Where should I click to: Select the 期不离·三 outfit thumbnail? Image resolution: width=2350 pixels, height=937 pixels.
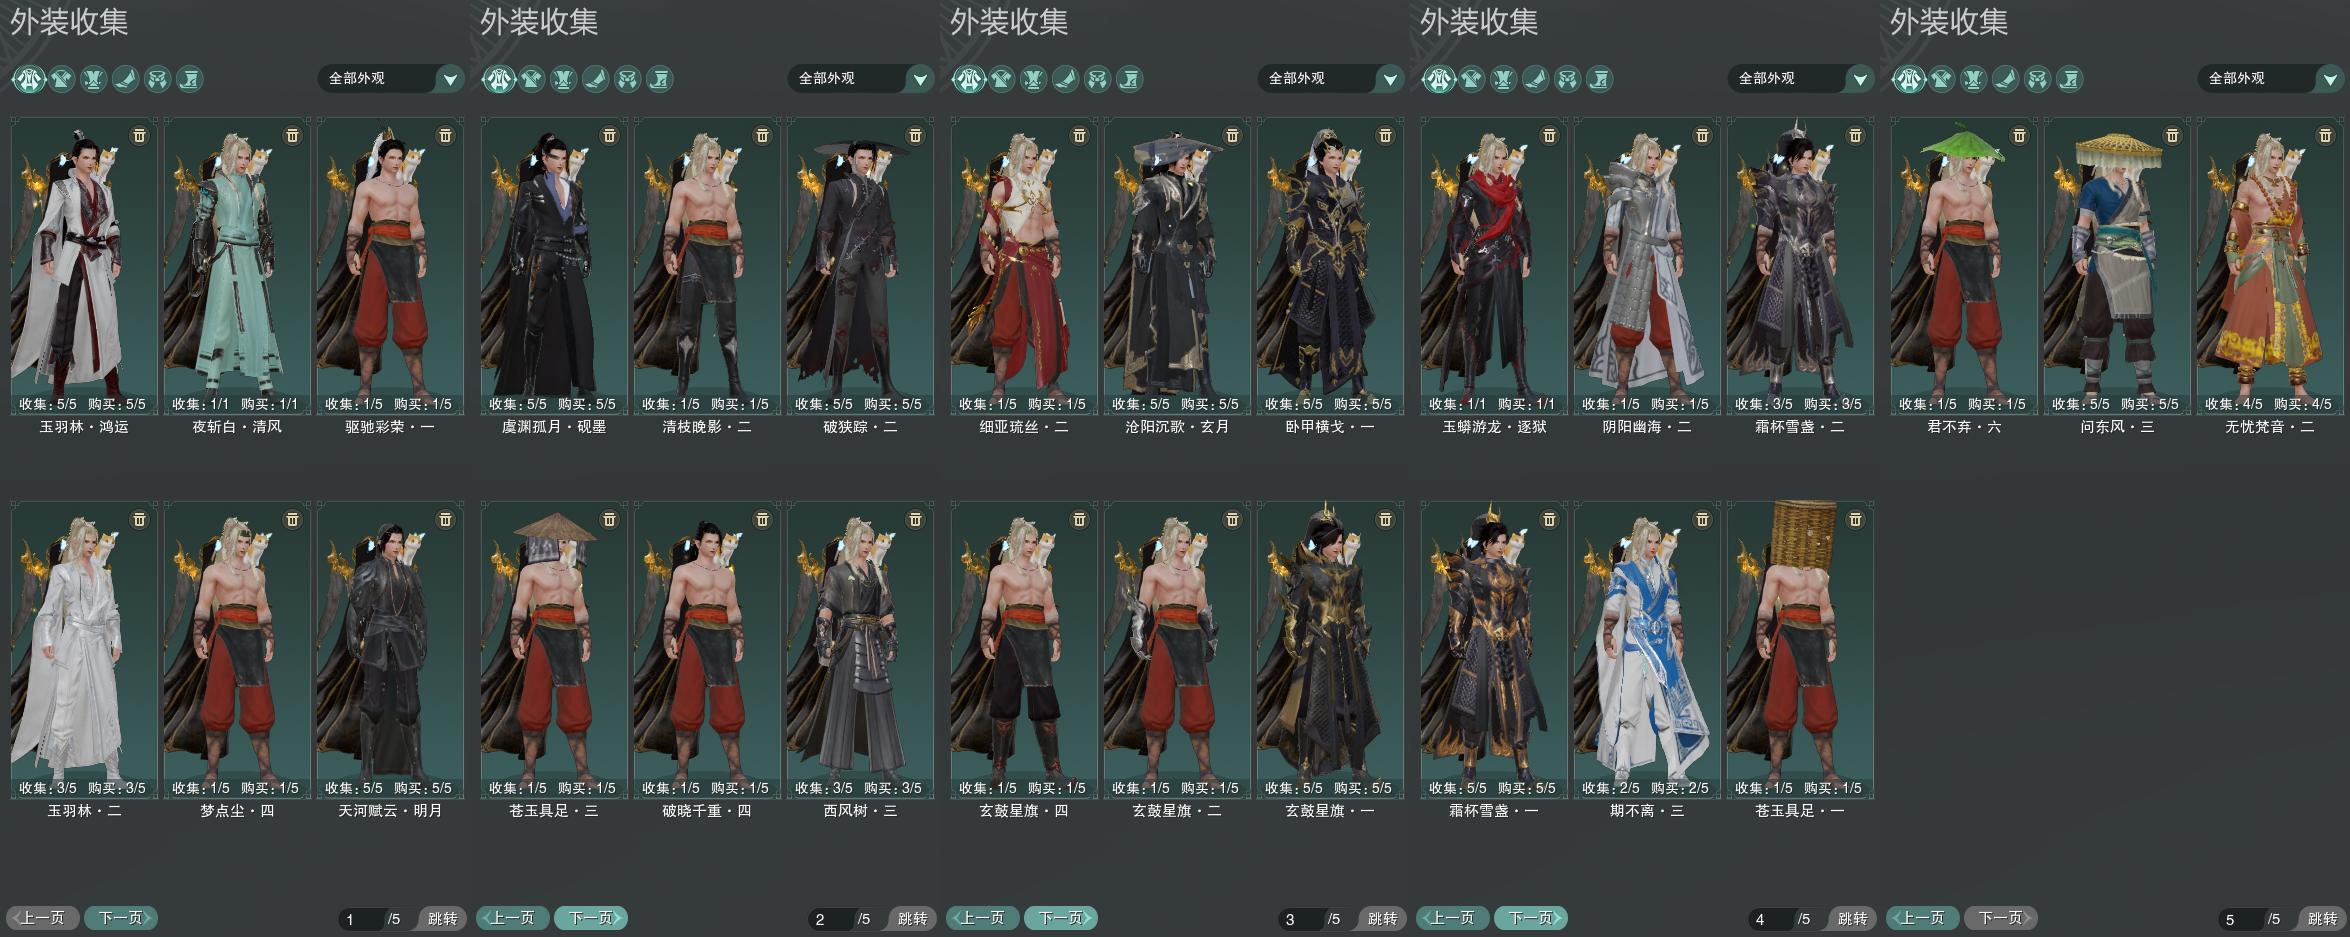[x=1647, y=649]
